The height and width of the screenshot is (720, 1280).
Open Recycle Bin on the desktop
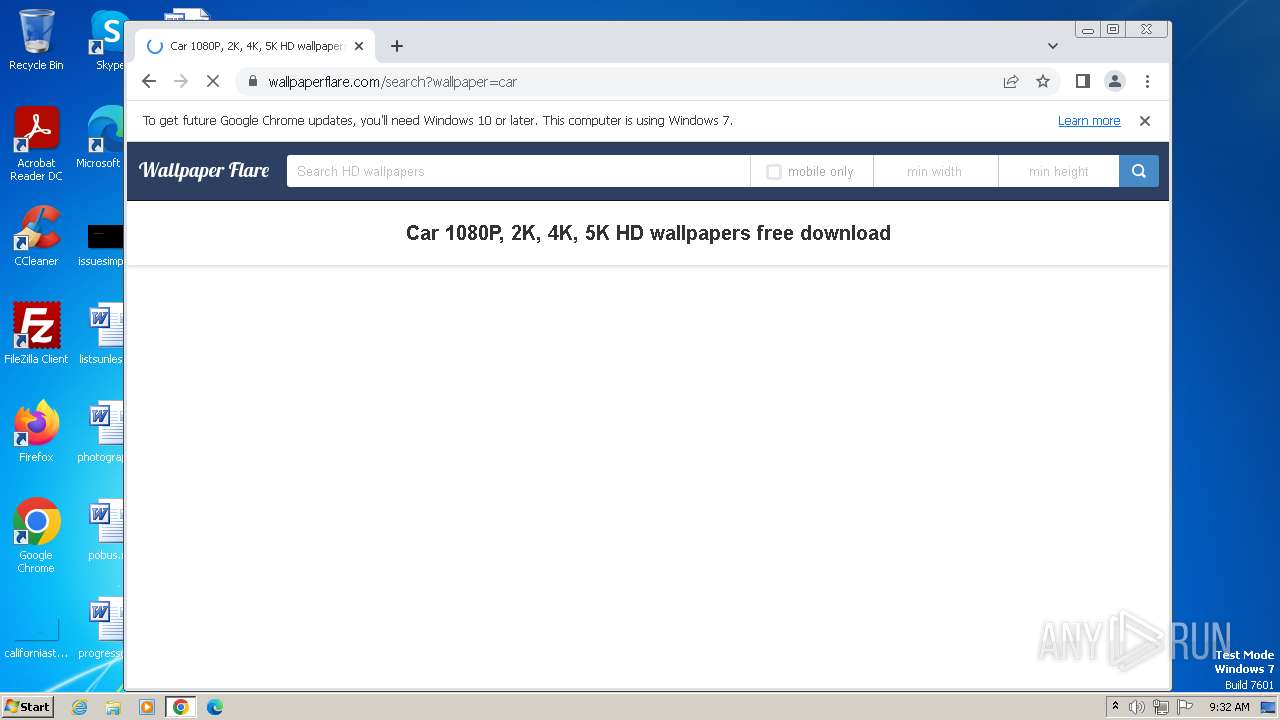[36, 40]
